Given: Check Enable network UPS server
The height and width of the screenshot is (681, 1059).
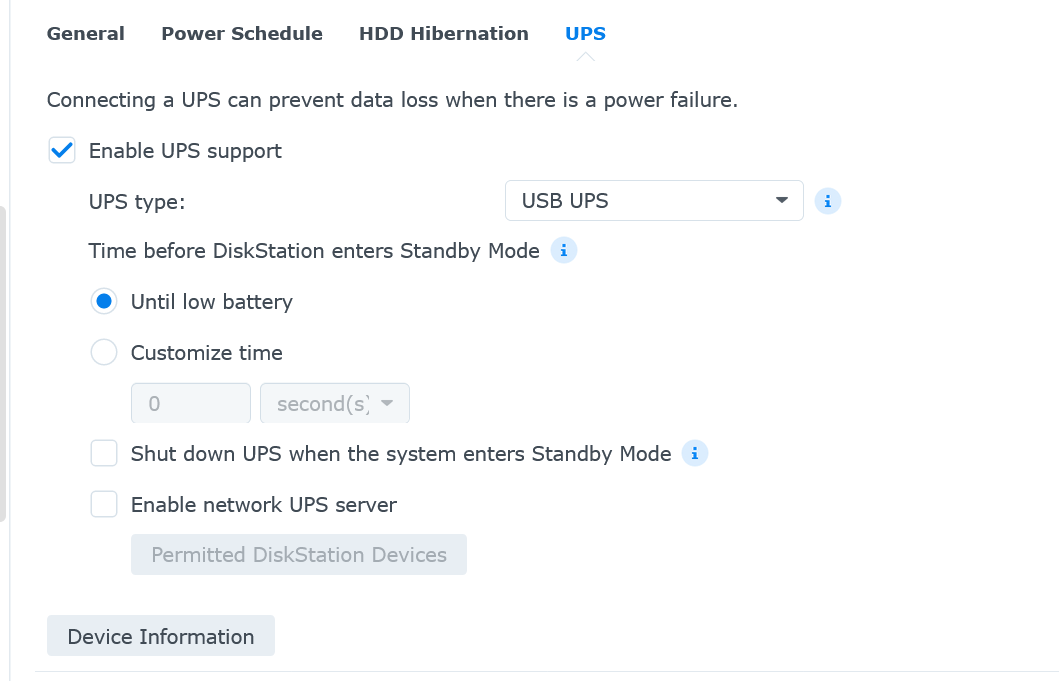Looking at the screenshot, I should pos(104,505).
